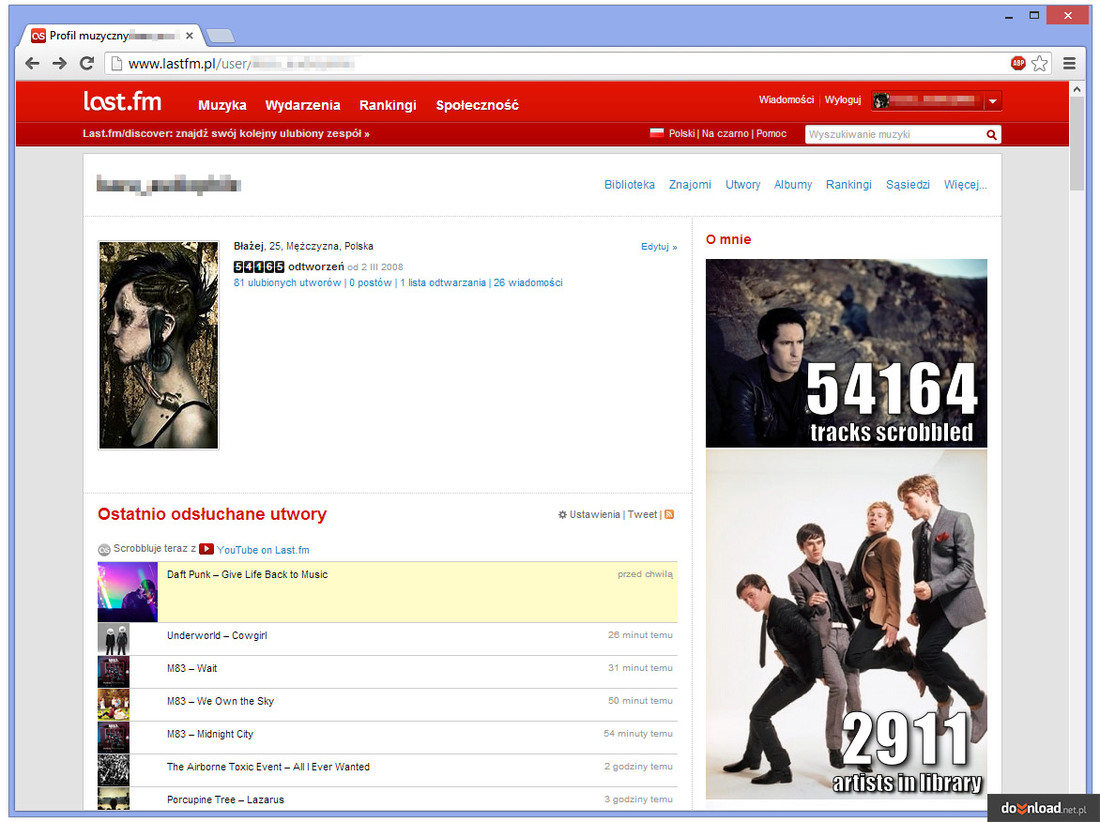
Task: Open The Airborne Toxic Event track
Action: (268, 767)
